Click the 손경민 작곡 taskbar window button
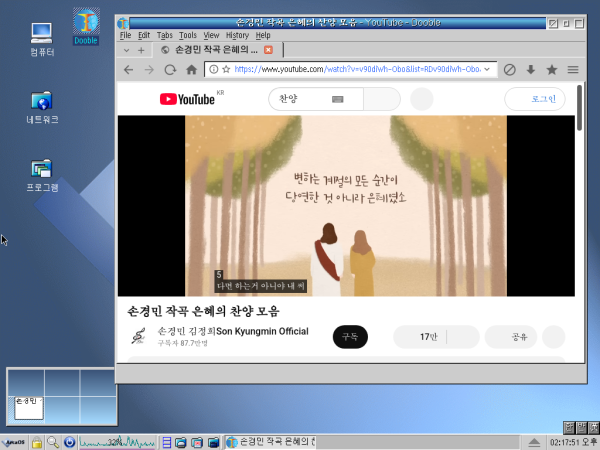The width and height of the screenshot is (600, 450). point(270,442)
